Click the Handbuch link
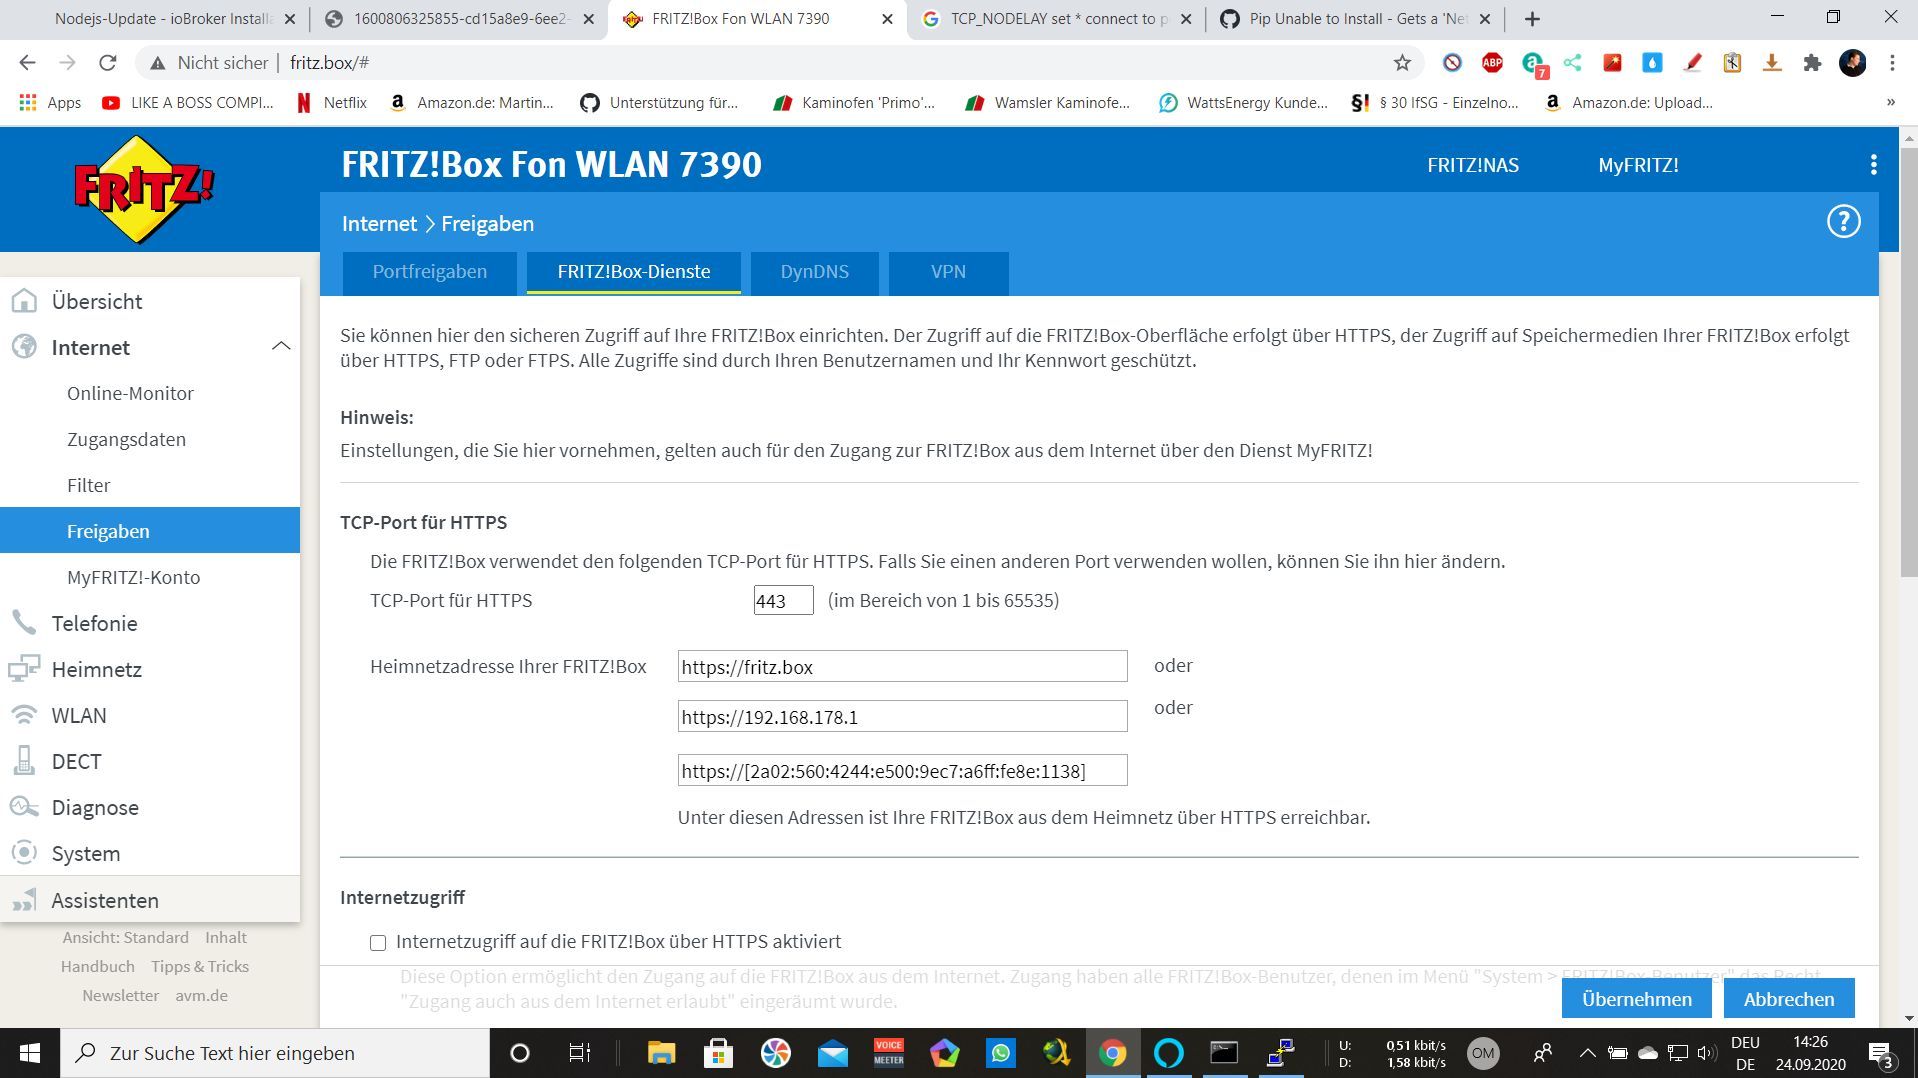Viewport: 1918px width, 1078px height. [x=97, y=966]
